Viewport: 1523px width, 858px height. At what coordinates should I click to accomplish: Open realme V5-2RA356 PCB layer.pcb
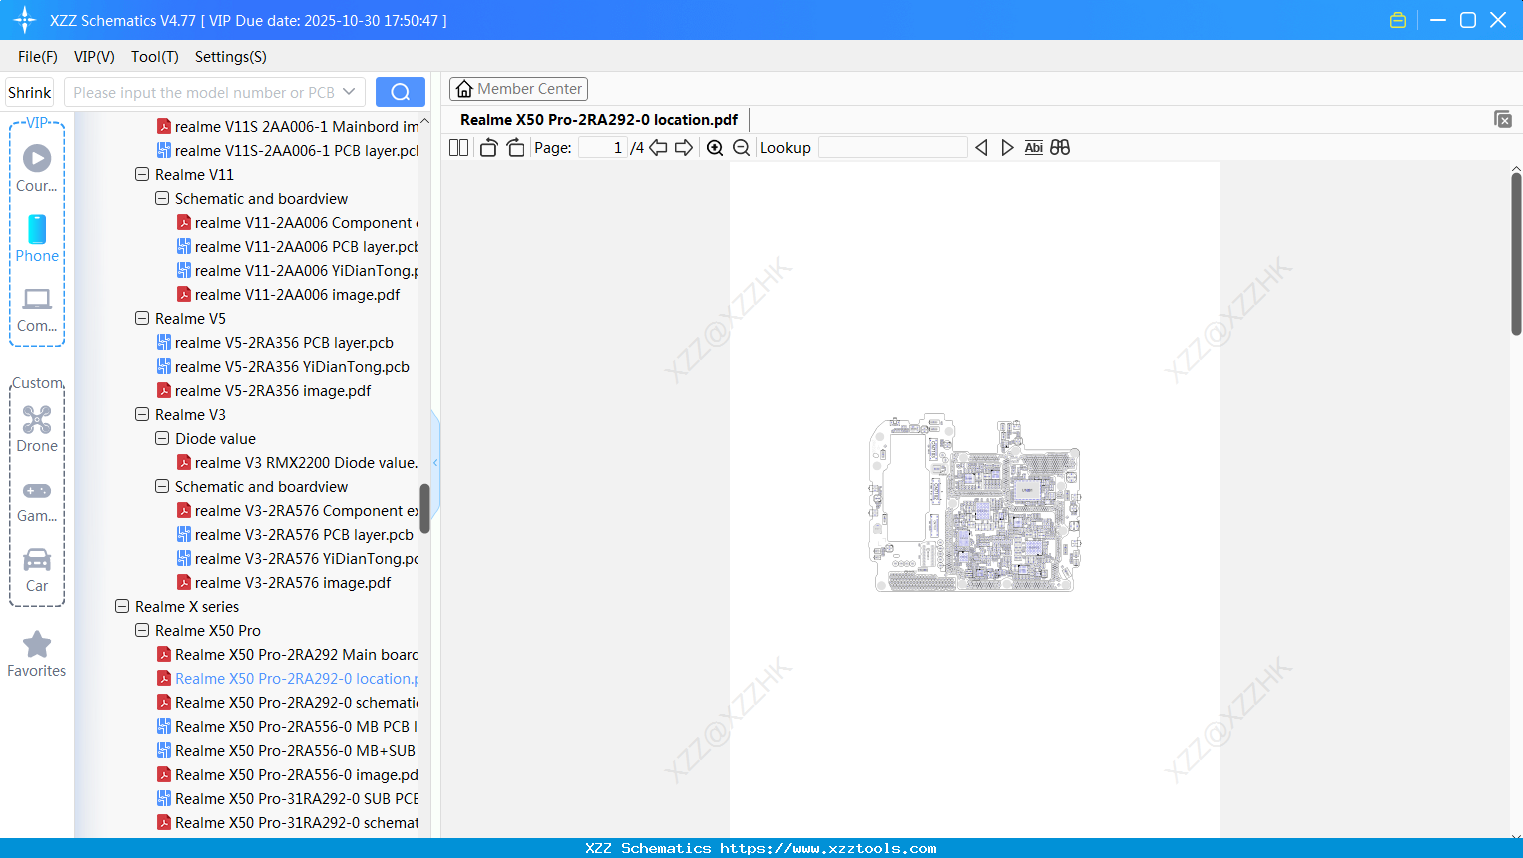tap(275, 342)
